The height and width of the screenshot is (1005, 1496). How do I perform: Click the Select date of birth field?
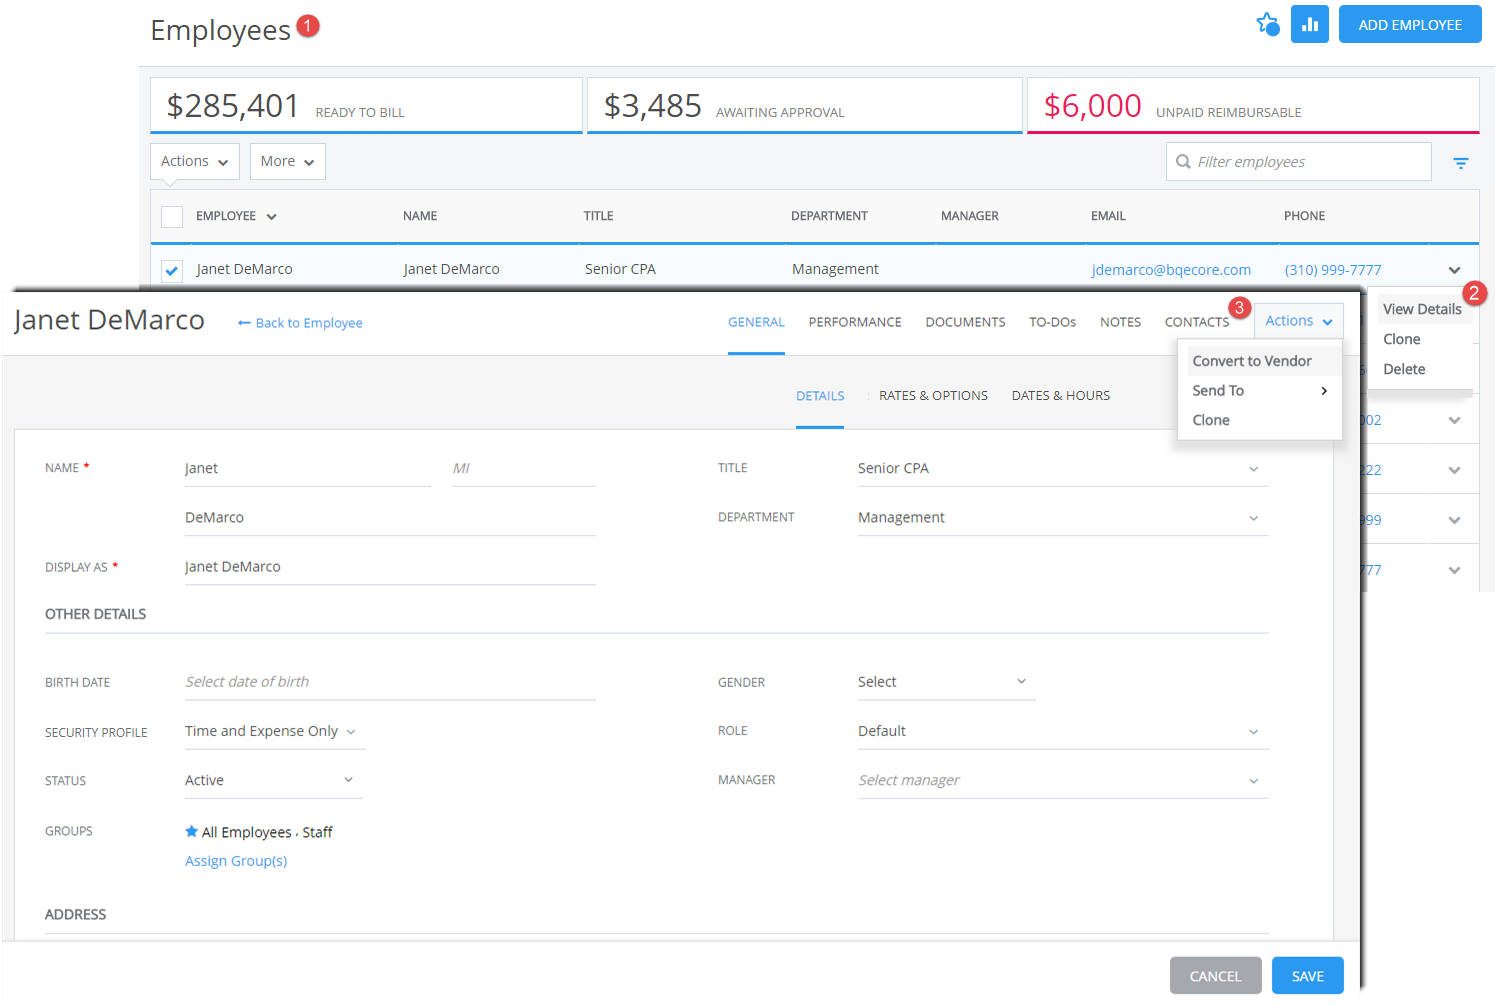point(390,682)
